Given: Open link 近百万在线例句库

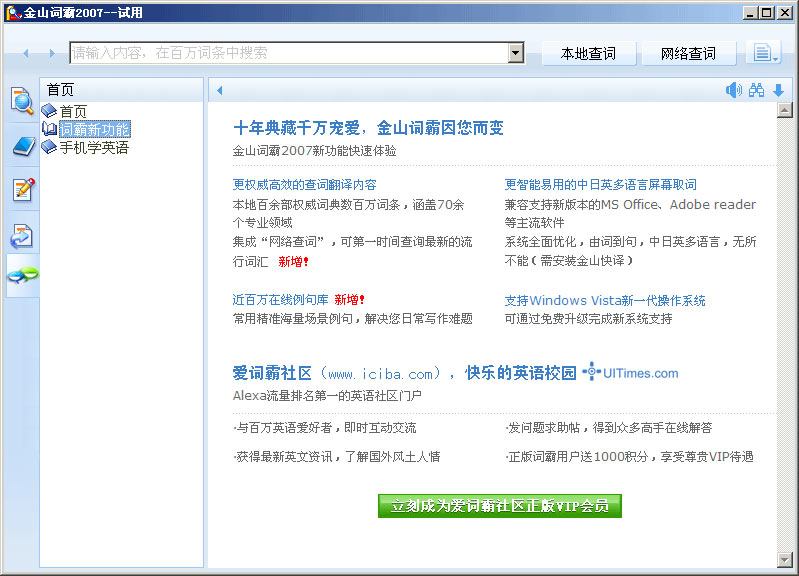Looking at the screenshot, I should pos(280,300).
